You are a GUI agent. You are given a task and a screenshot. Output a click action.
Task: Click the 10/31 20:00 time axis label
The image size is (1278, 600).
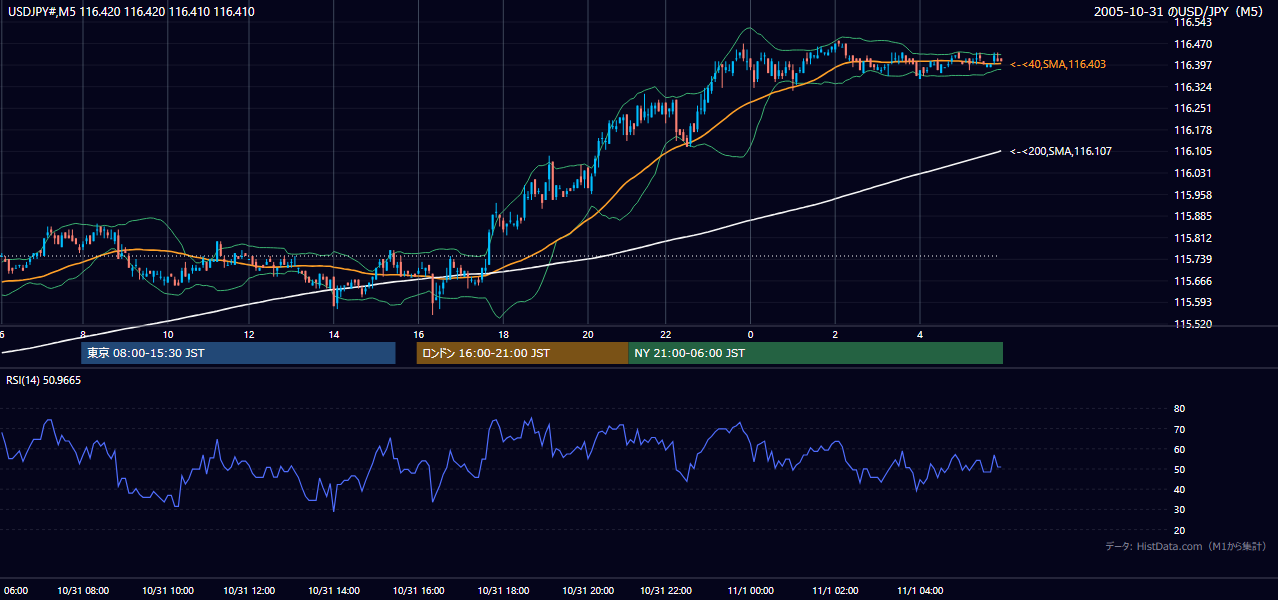pos(586,590)
